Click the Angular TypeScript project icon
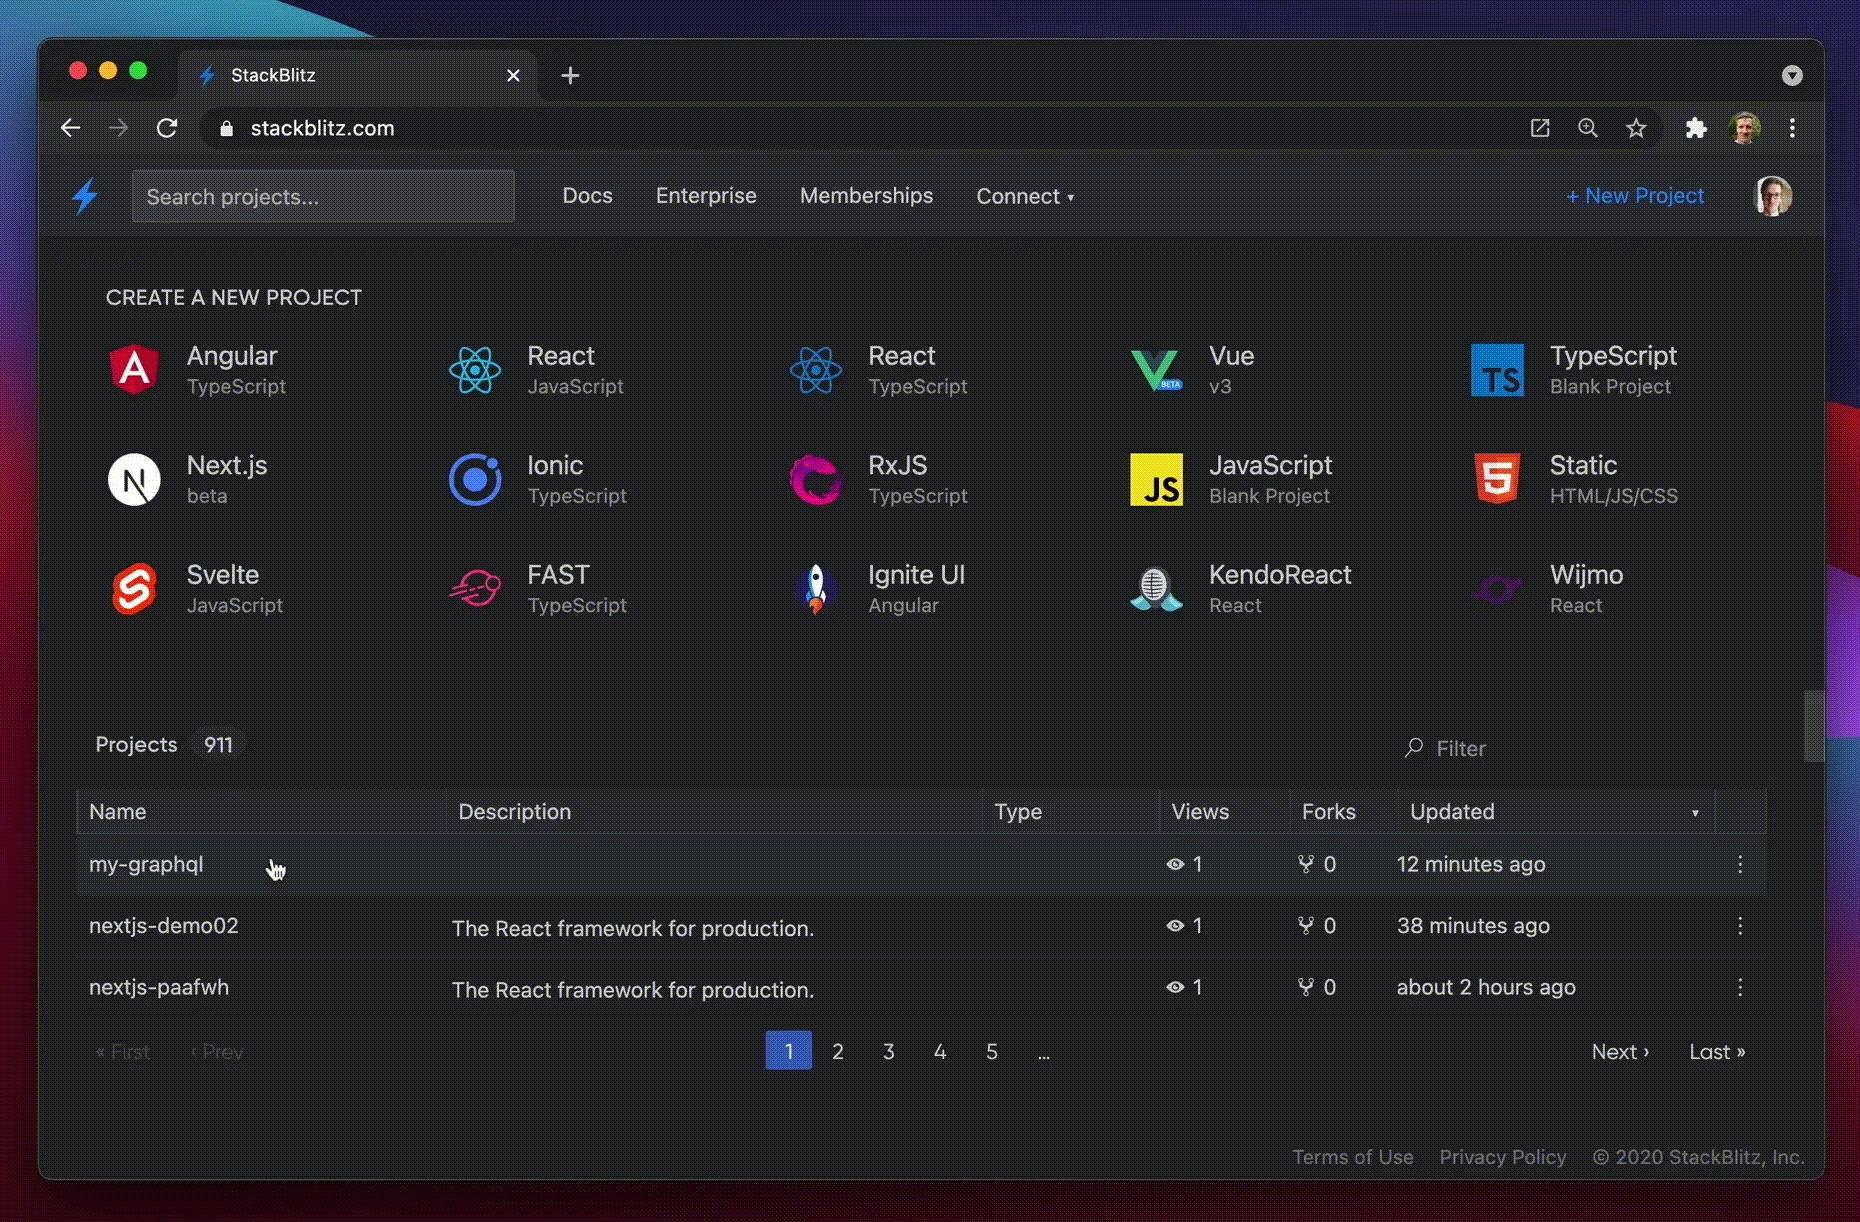1860x1222 pixels. coord(134,370)
